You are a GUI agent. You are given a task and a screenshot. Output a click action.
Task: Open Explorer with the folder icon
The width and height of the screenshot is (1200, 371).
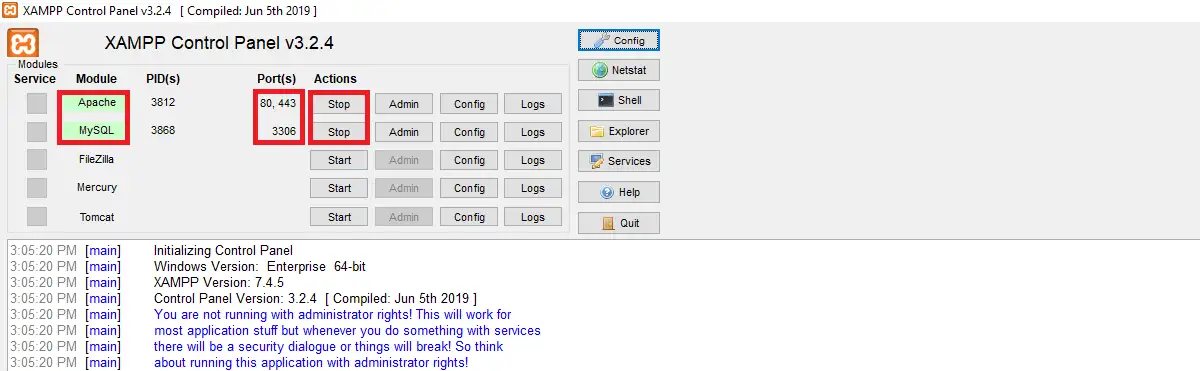(619, 131)
